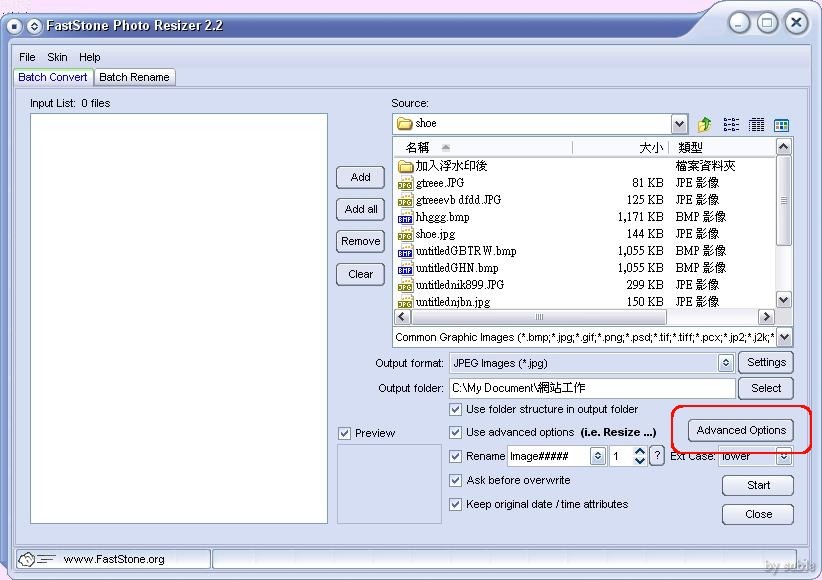822x580 pixels.
Task: Select the shoe.jpg file icon
Action: (405, 234)
